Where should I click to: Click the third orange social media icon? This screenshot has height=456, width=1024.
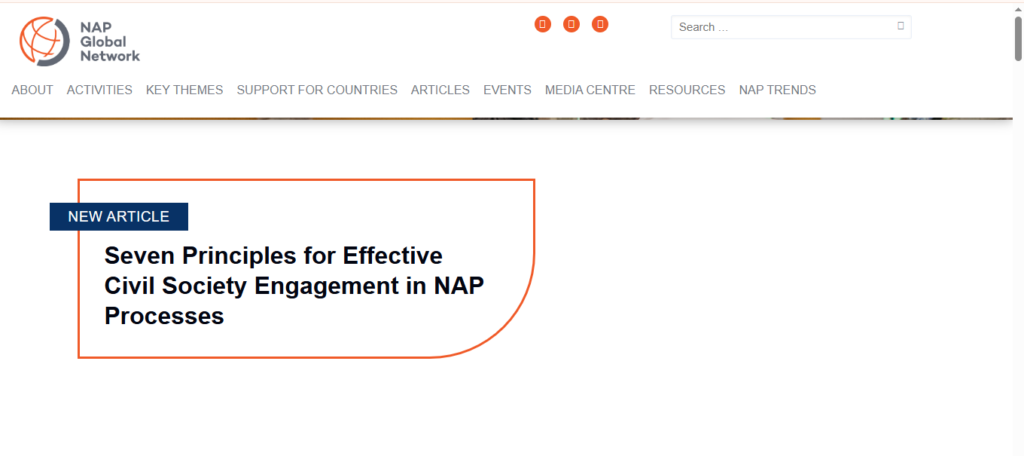pos(600,24)
